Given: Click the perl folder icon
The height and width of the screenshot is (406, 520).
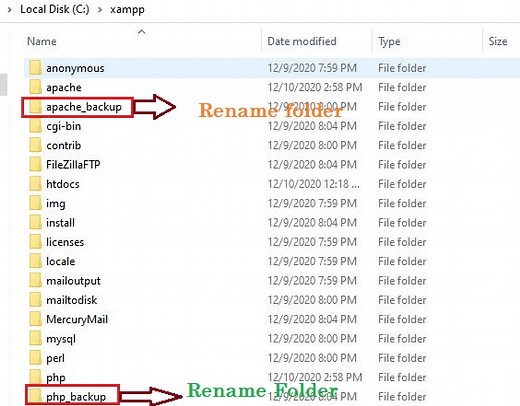Looking at the screenshot, I should point(35,358).
